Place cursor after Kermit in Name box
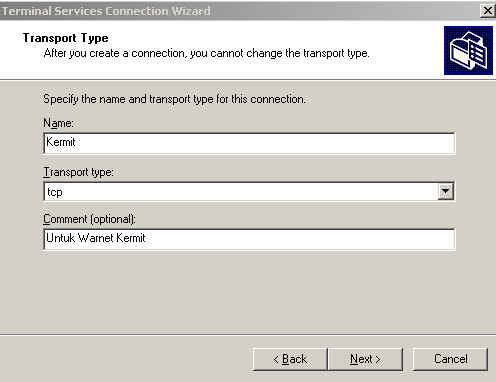Image resolution: width=496 pixels, height=382 pixels. pyautogui.click(x=77, y=142)
